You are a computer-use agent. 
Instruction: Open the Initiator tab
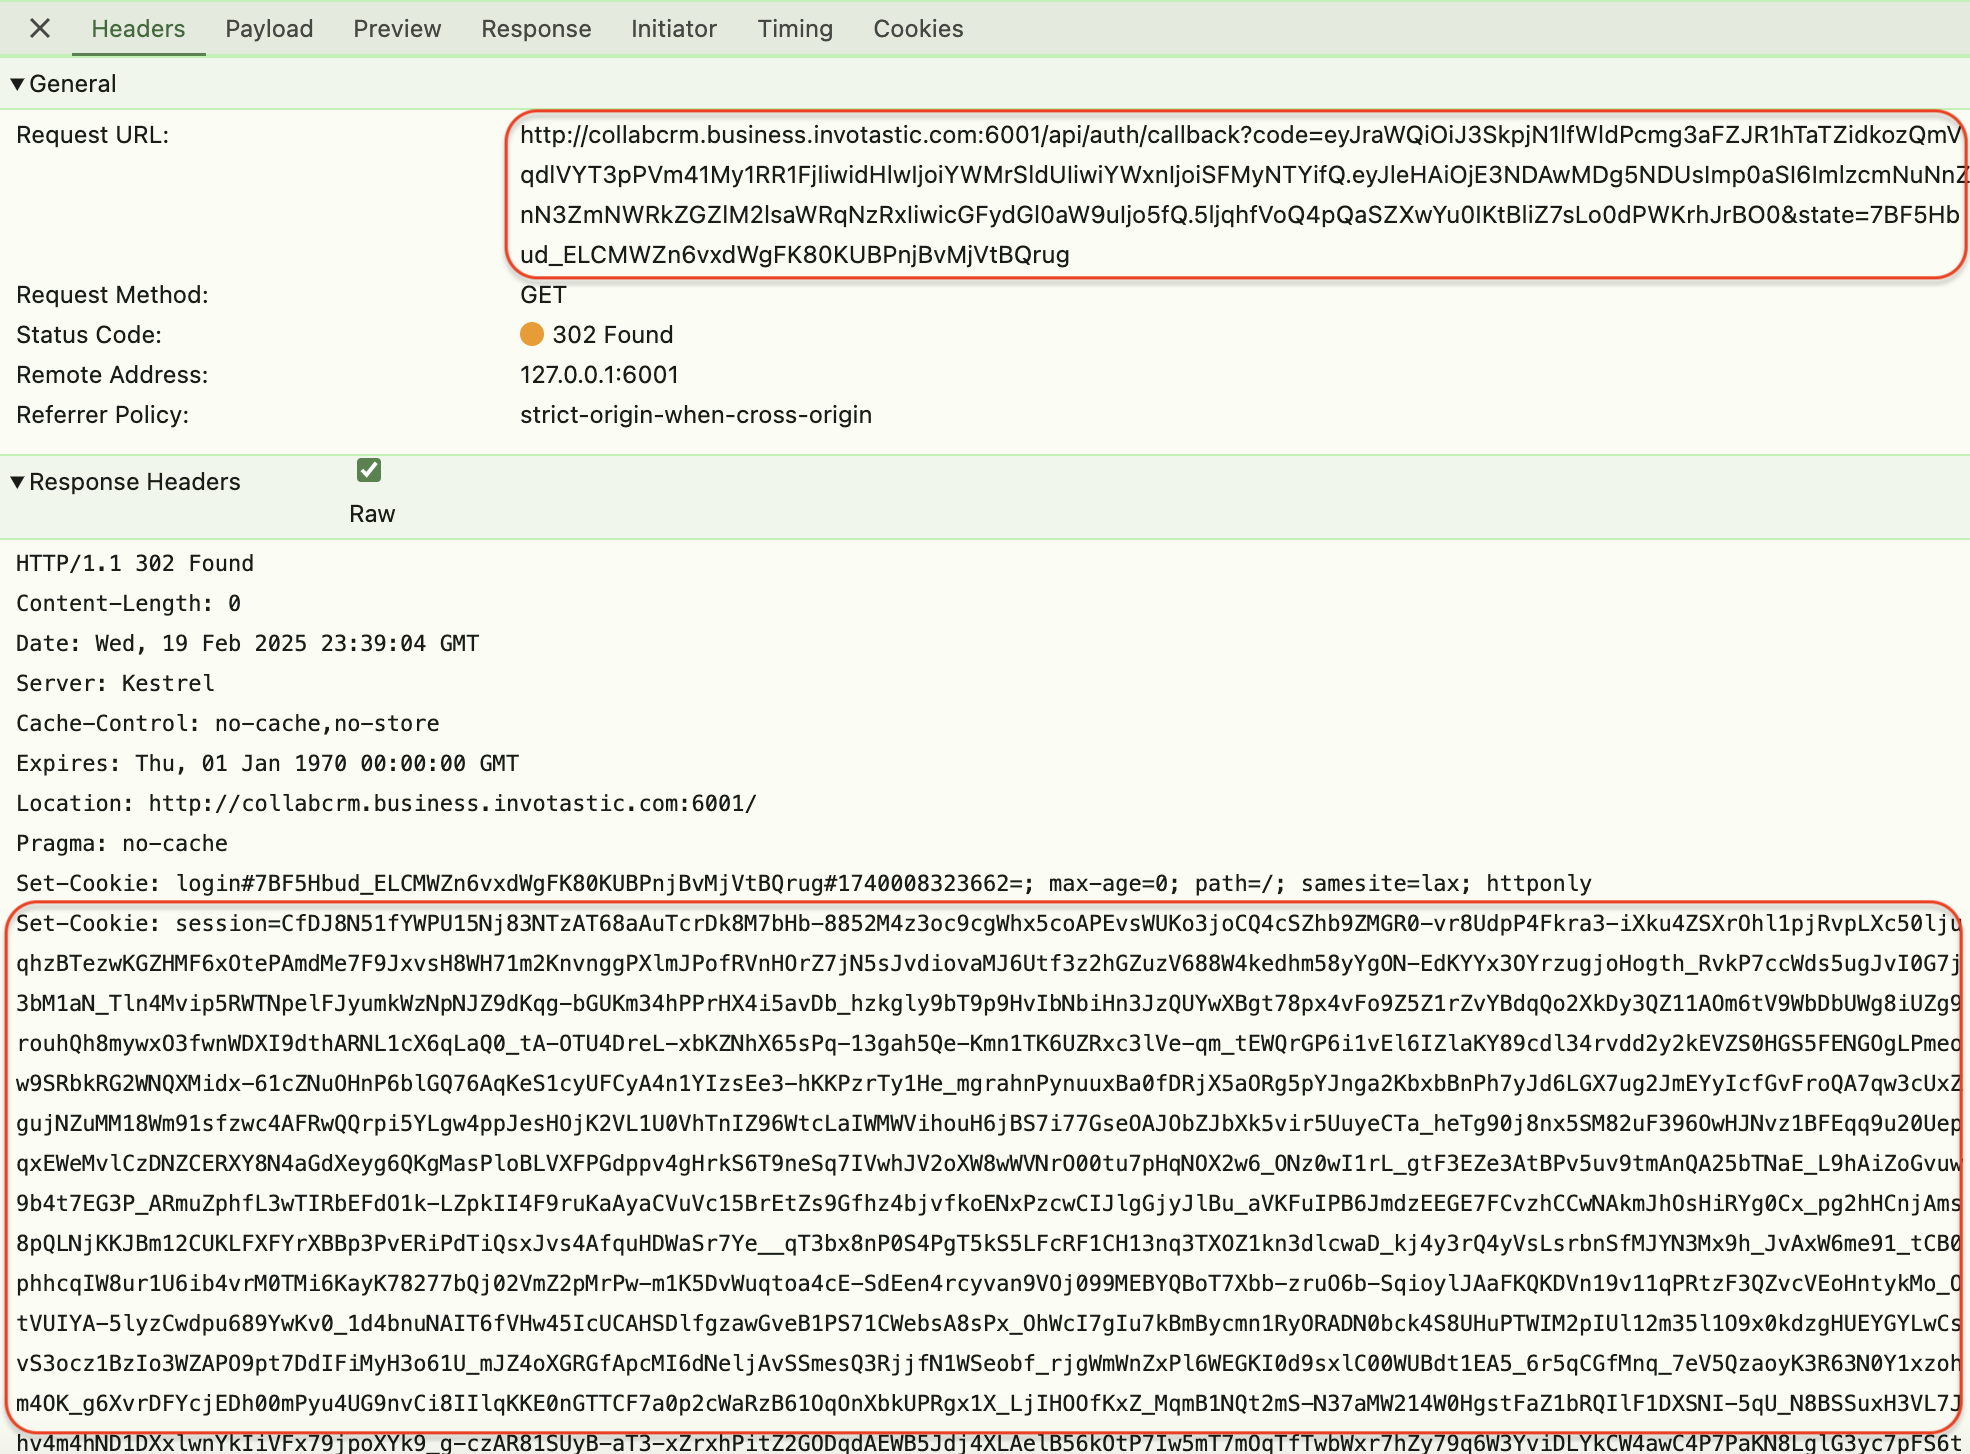673,28
